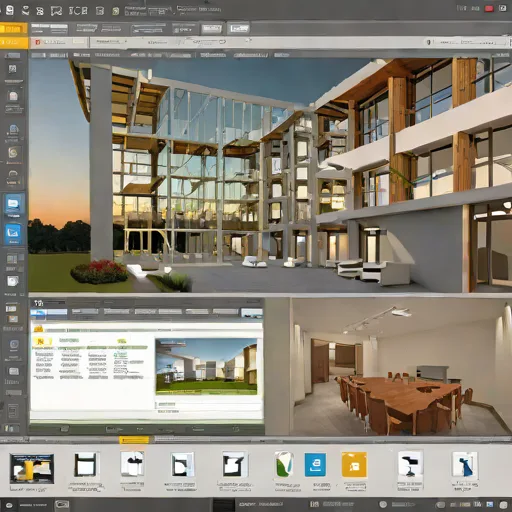This screenshot has width=512, height=512.
Task: Click the linked-nodes icon in top toolbar
Action: (40, 11)
